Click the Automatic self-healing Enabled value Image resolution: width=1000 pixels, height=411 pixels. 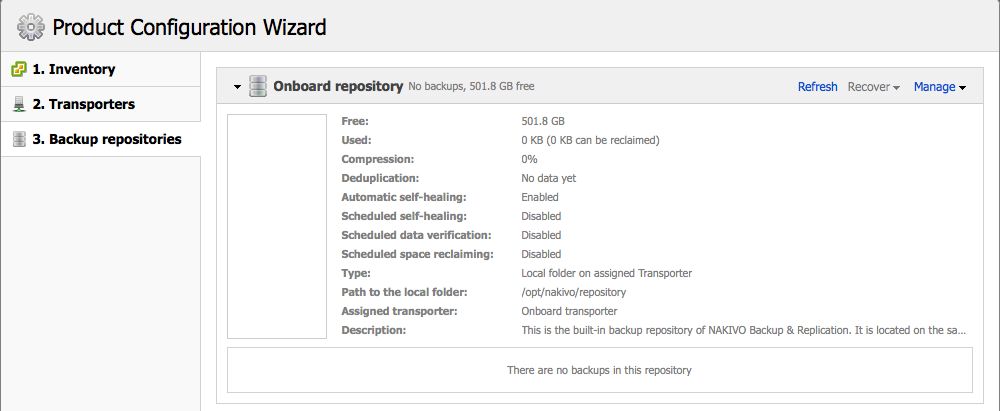pos(540,197)
